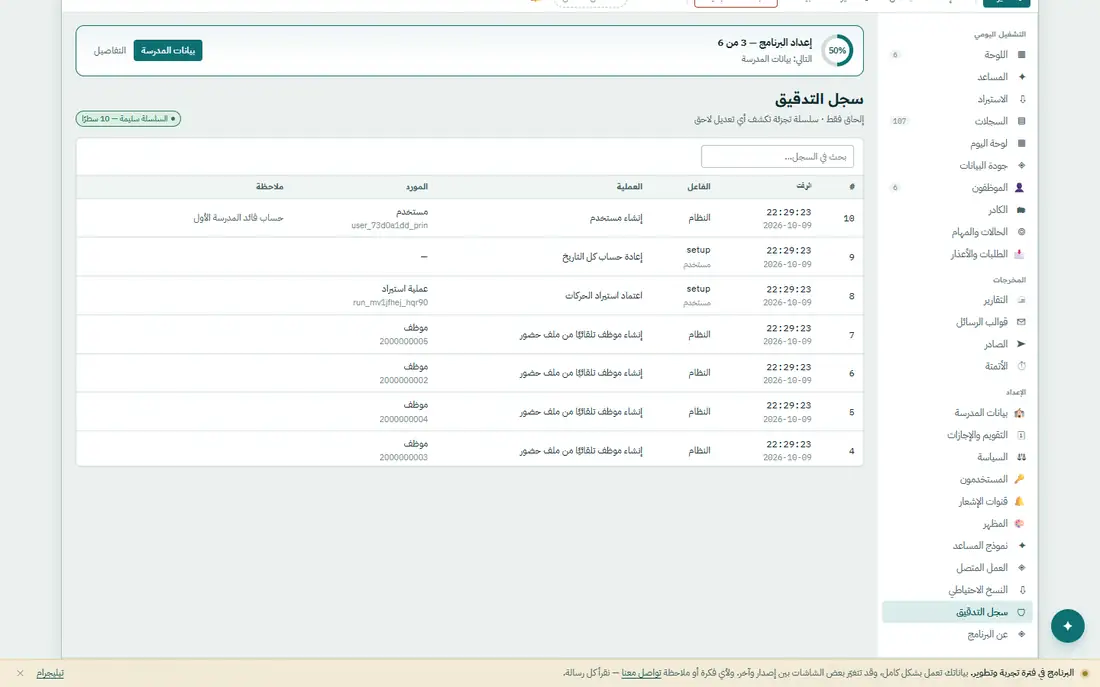The width and height of the screenshot is (1100, 687).
Task: Go to التقويم والإجازات in the sidebar
Action: (957, 435)
